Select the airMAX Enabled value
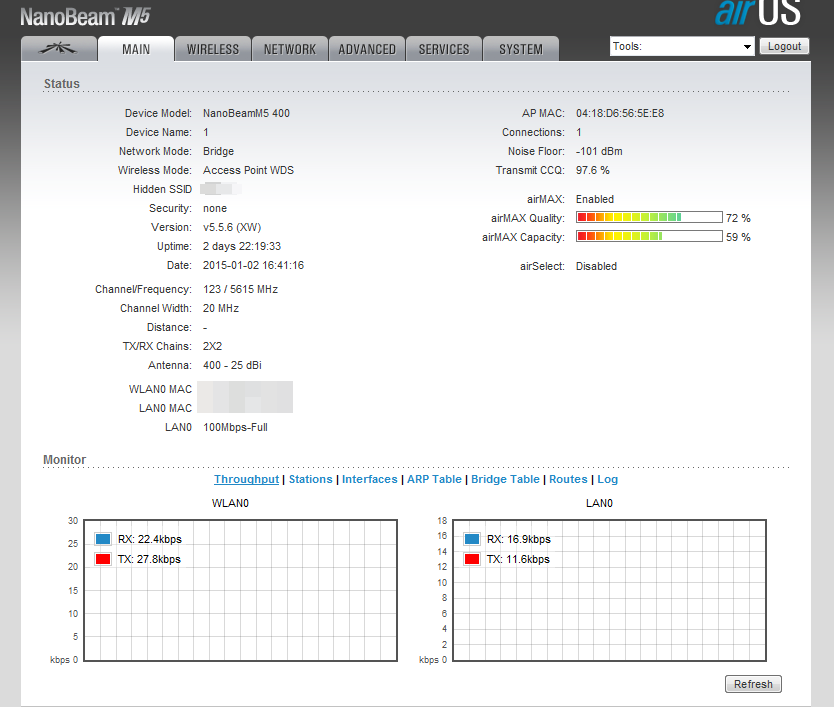The image size is (834, 707). [595, 199]
